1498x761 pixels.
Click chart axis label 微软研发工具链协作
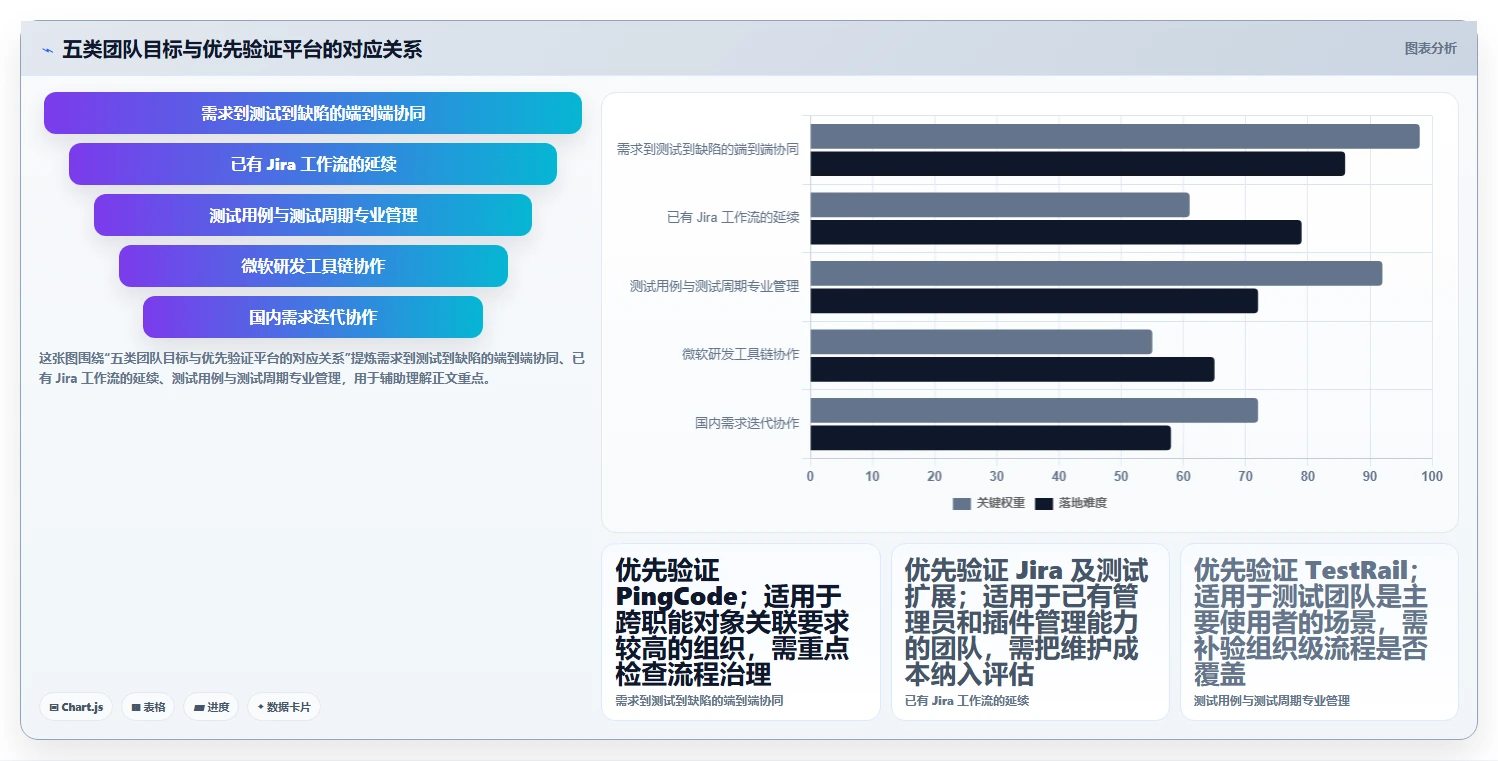pos(741,354)
